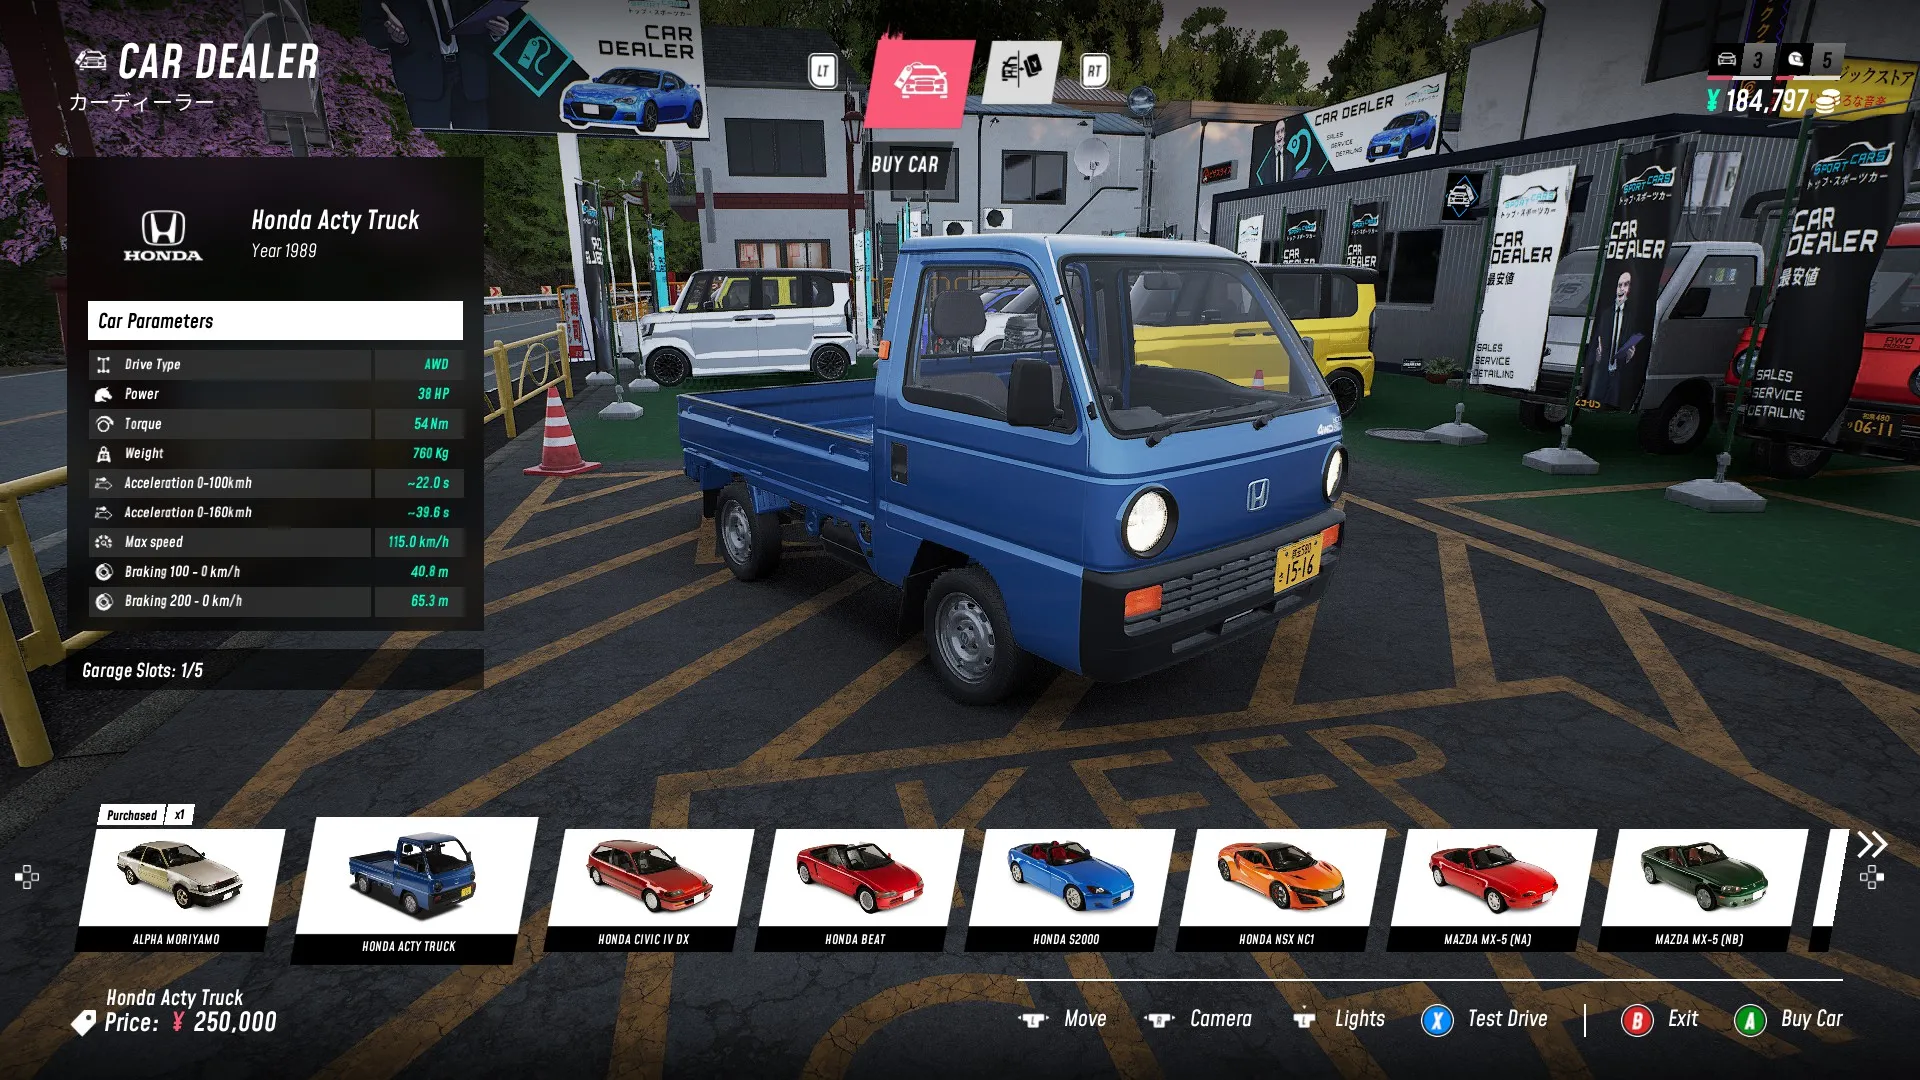
Task: Exit the car dealer
Action: (1683, 1019)
